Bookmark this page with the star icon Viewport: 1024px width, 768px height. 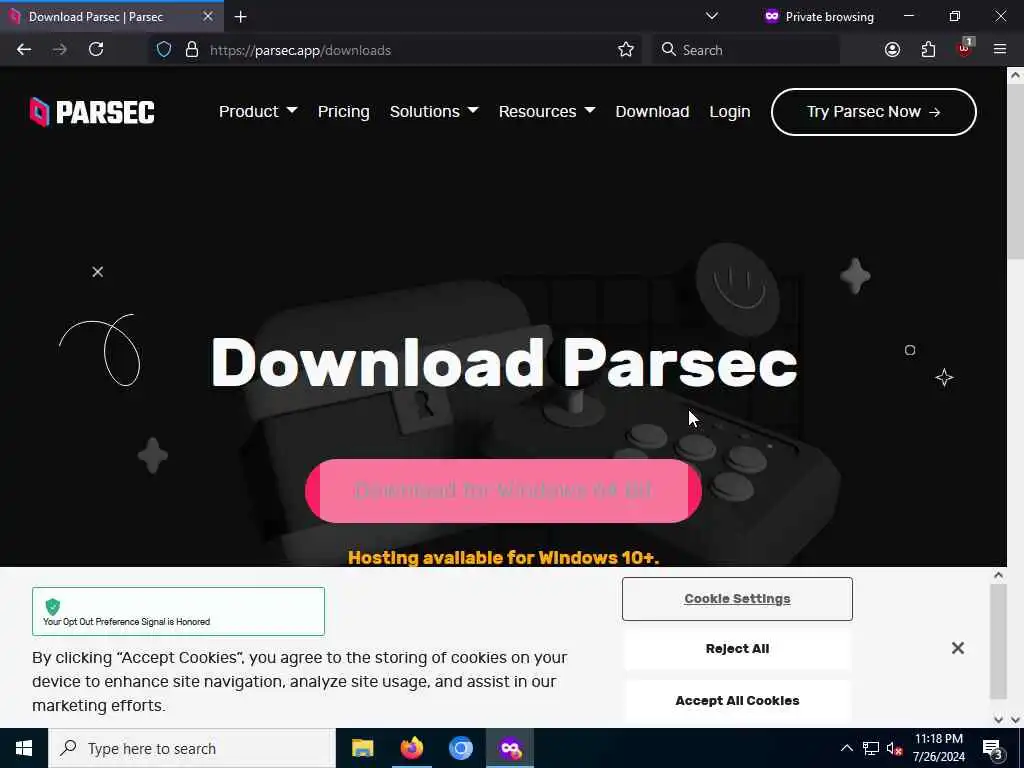click(x=626, y=50)
